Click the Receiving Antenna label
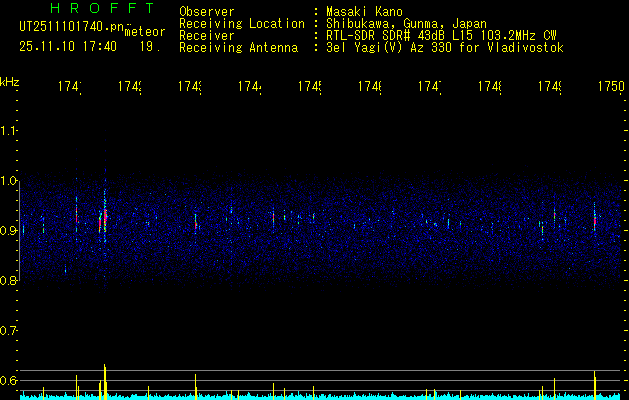The height and width of the screenshot is (400, 629). click(x=239, y=48)
